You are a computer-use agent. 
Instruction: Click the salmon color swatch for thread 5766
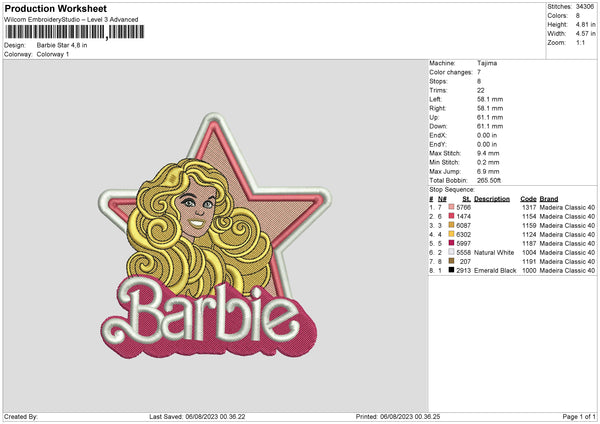point(451,207)
